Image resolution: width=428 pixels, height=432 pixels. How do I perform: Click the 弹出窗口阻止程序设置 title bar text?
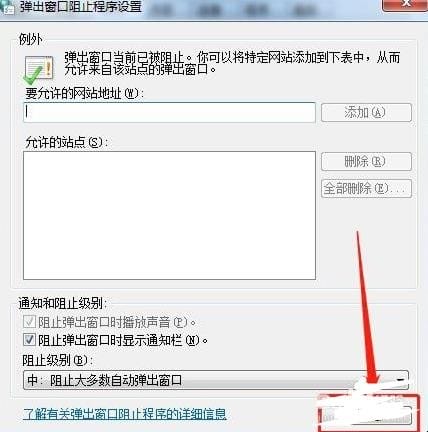click(81, 7)
